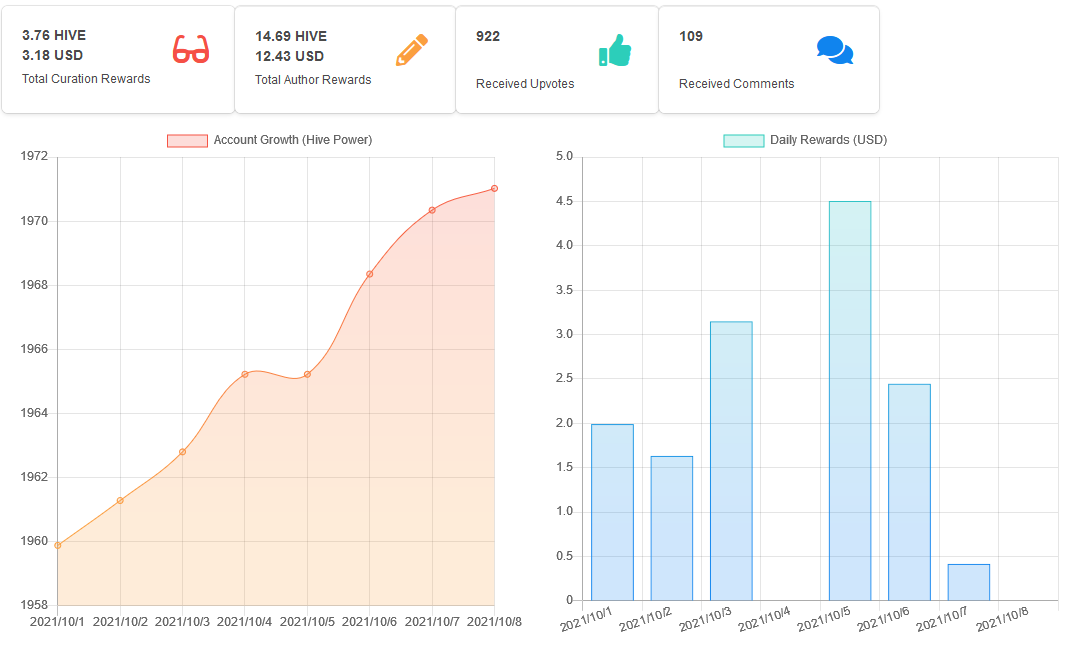This screenshot has height=659, width=1072.
Task: Click the 2021/10/3 daily rewards bar
Action: pyautogui.click(x=732, y=461)
